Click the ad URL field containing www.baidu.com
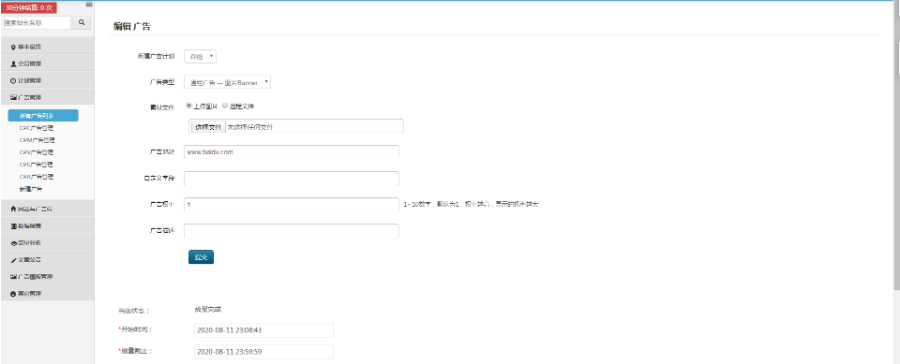900x364 pixels. pyautogui.click(x=292, y=152)
